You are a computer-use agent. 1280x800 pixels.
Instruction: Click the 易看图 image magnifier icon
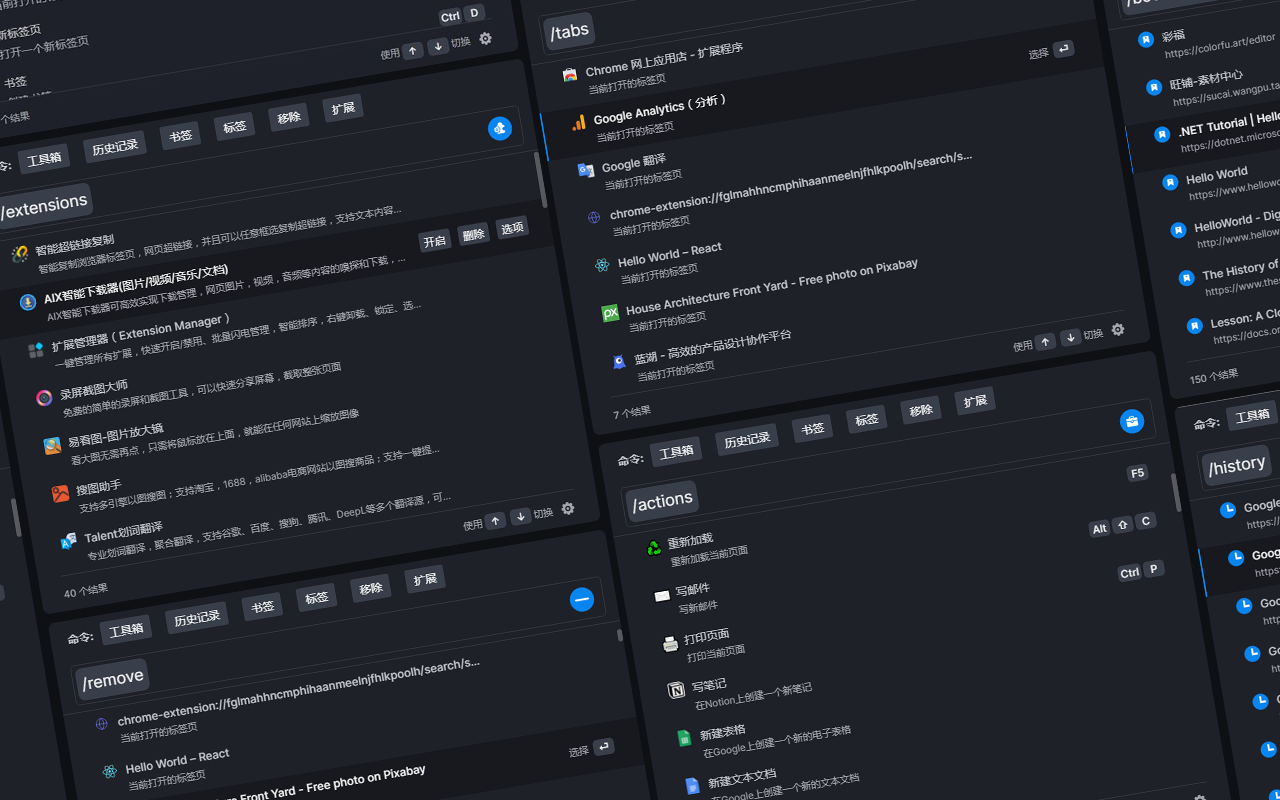pyautogui.click(x=52, y=446)
